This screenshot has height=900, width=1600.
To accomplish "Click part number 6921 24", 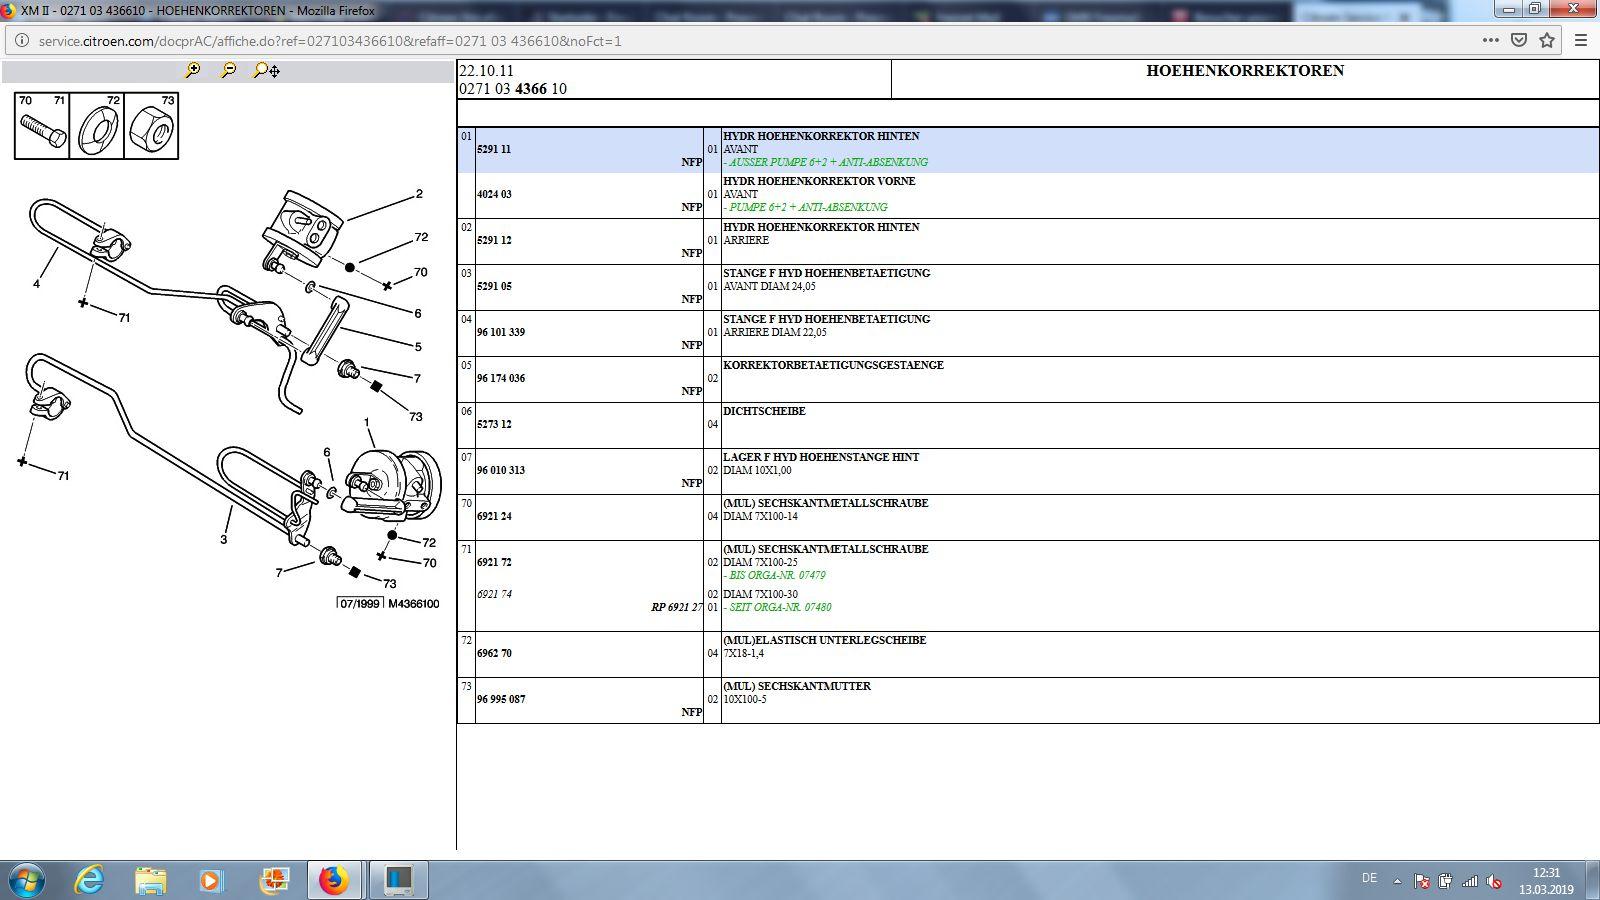I will click(494, 516).
